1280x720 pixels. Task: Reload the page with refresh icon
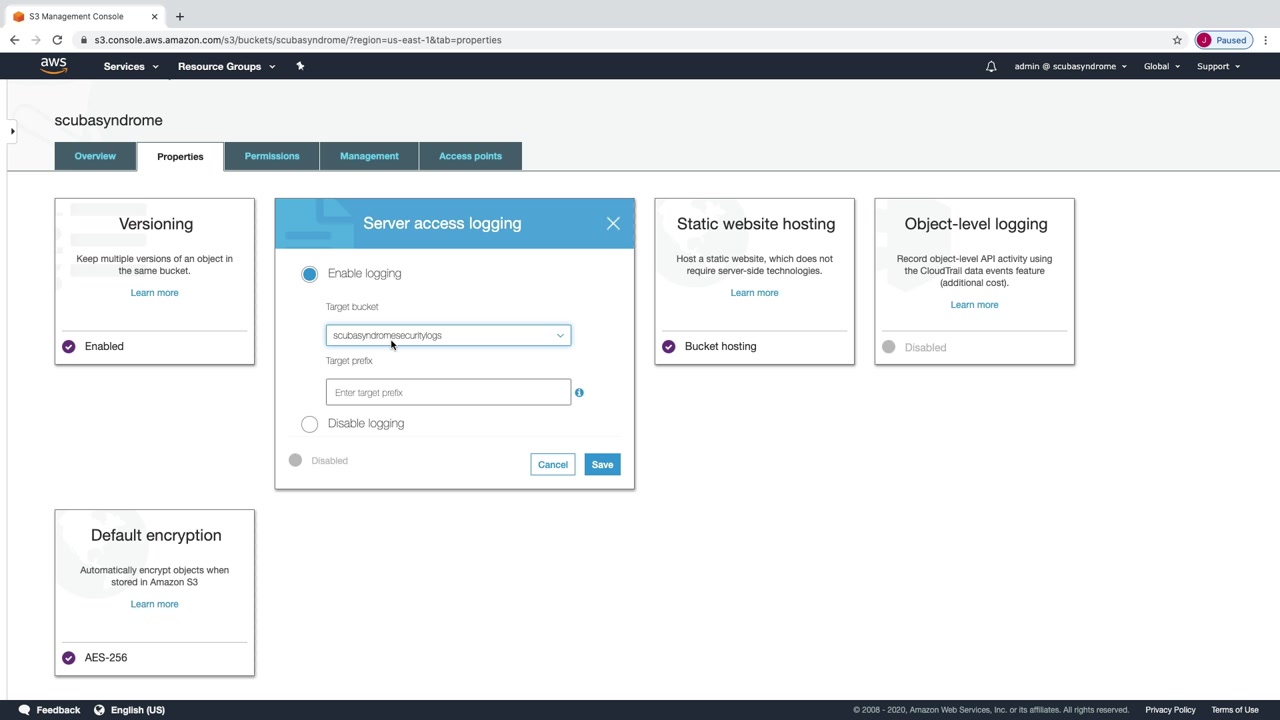[x=57, y=40]
